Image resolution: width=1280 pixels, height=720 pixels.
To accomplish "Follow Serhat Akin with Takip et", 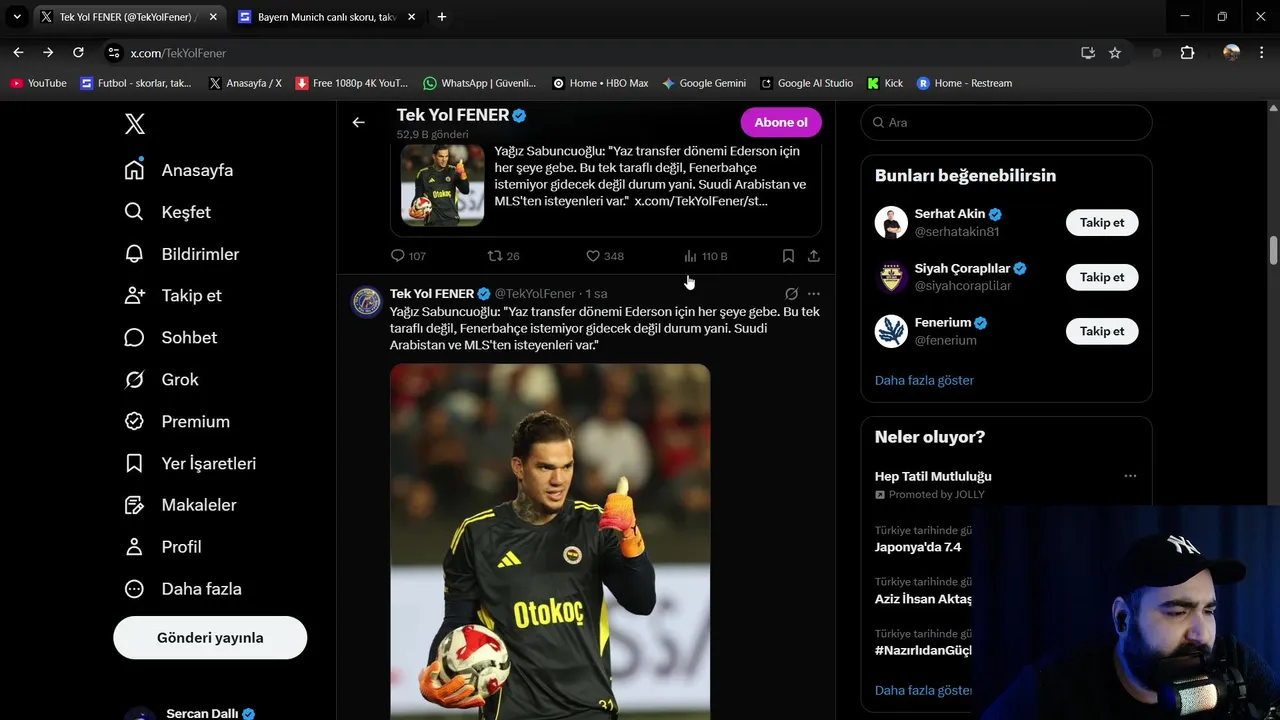I will coord(1102,223).
